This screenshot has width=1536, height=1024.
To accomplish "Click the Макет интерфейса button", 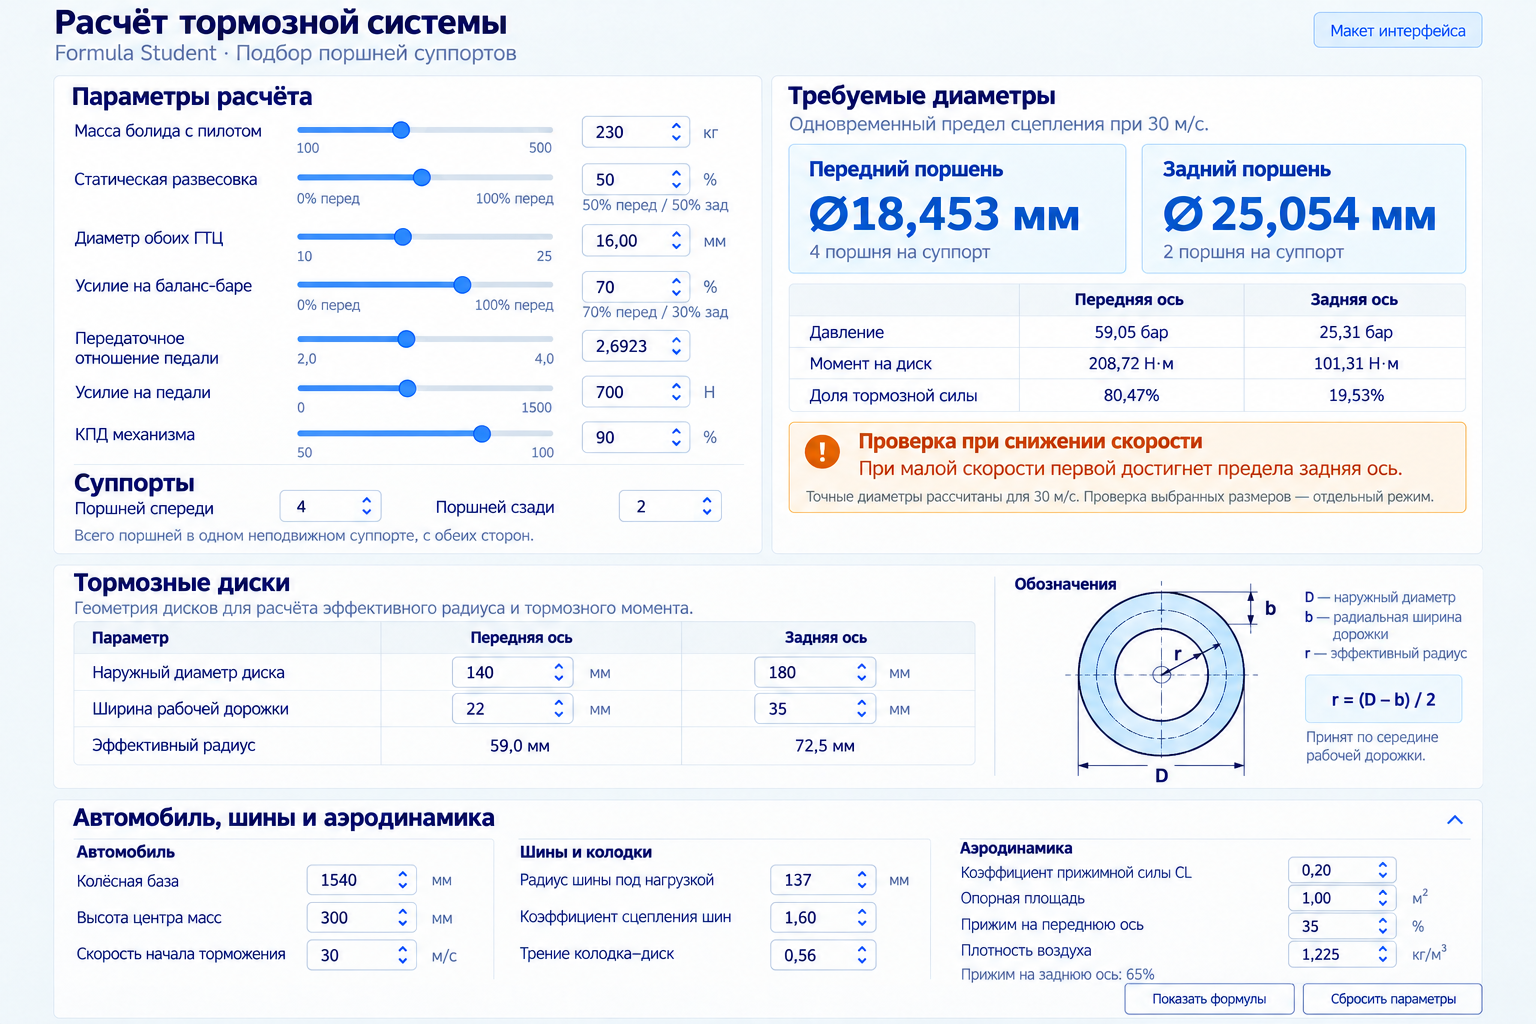I will coord(1397,31).
